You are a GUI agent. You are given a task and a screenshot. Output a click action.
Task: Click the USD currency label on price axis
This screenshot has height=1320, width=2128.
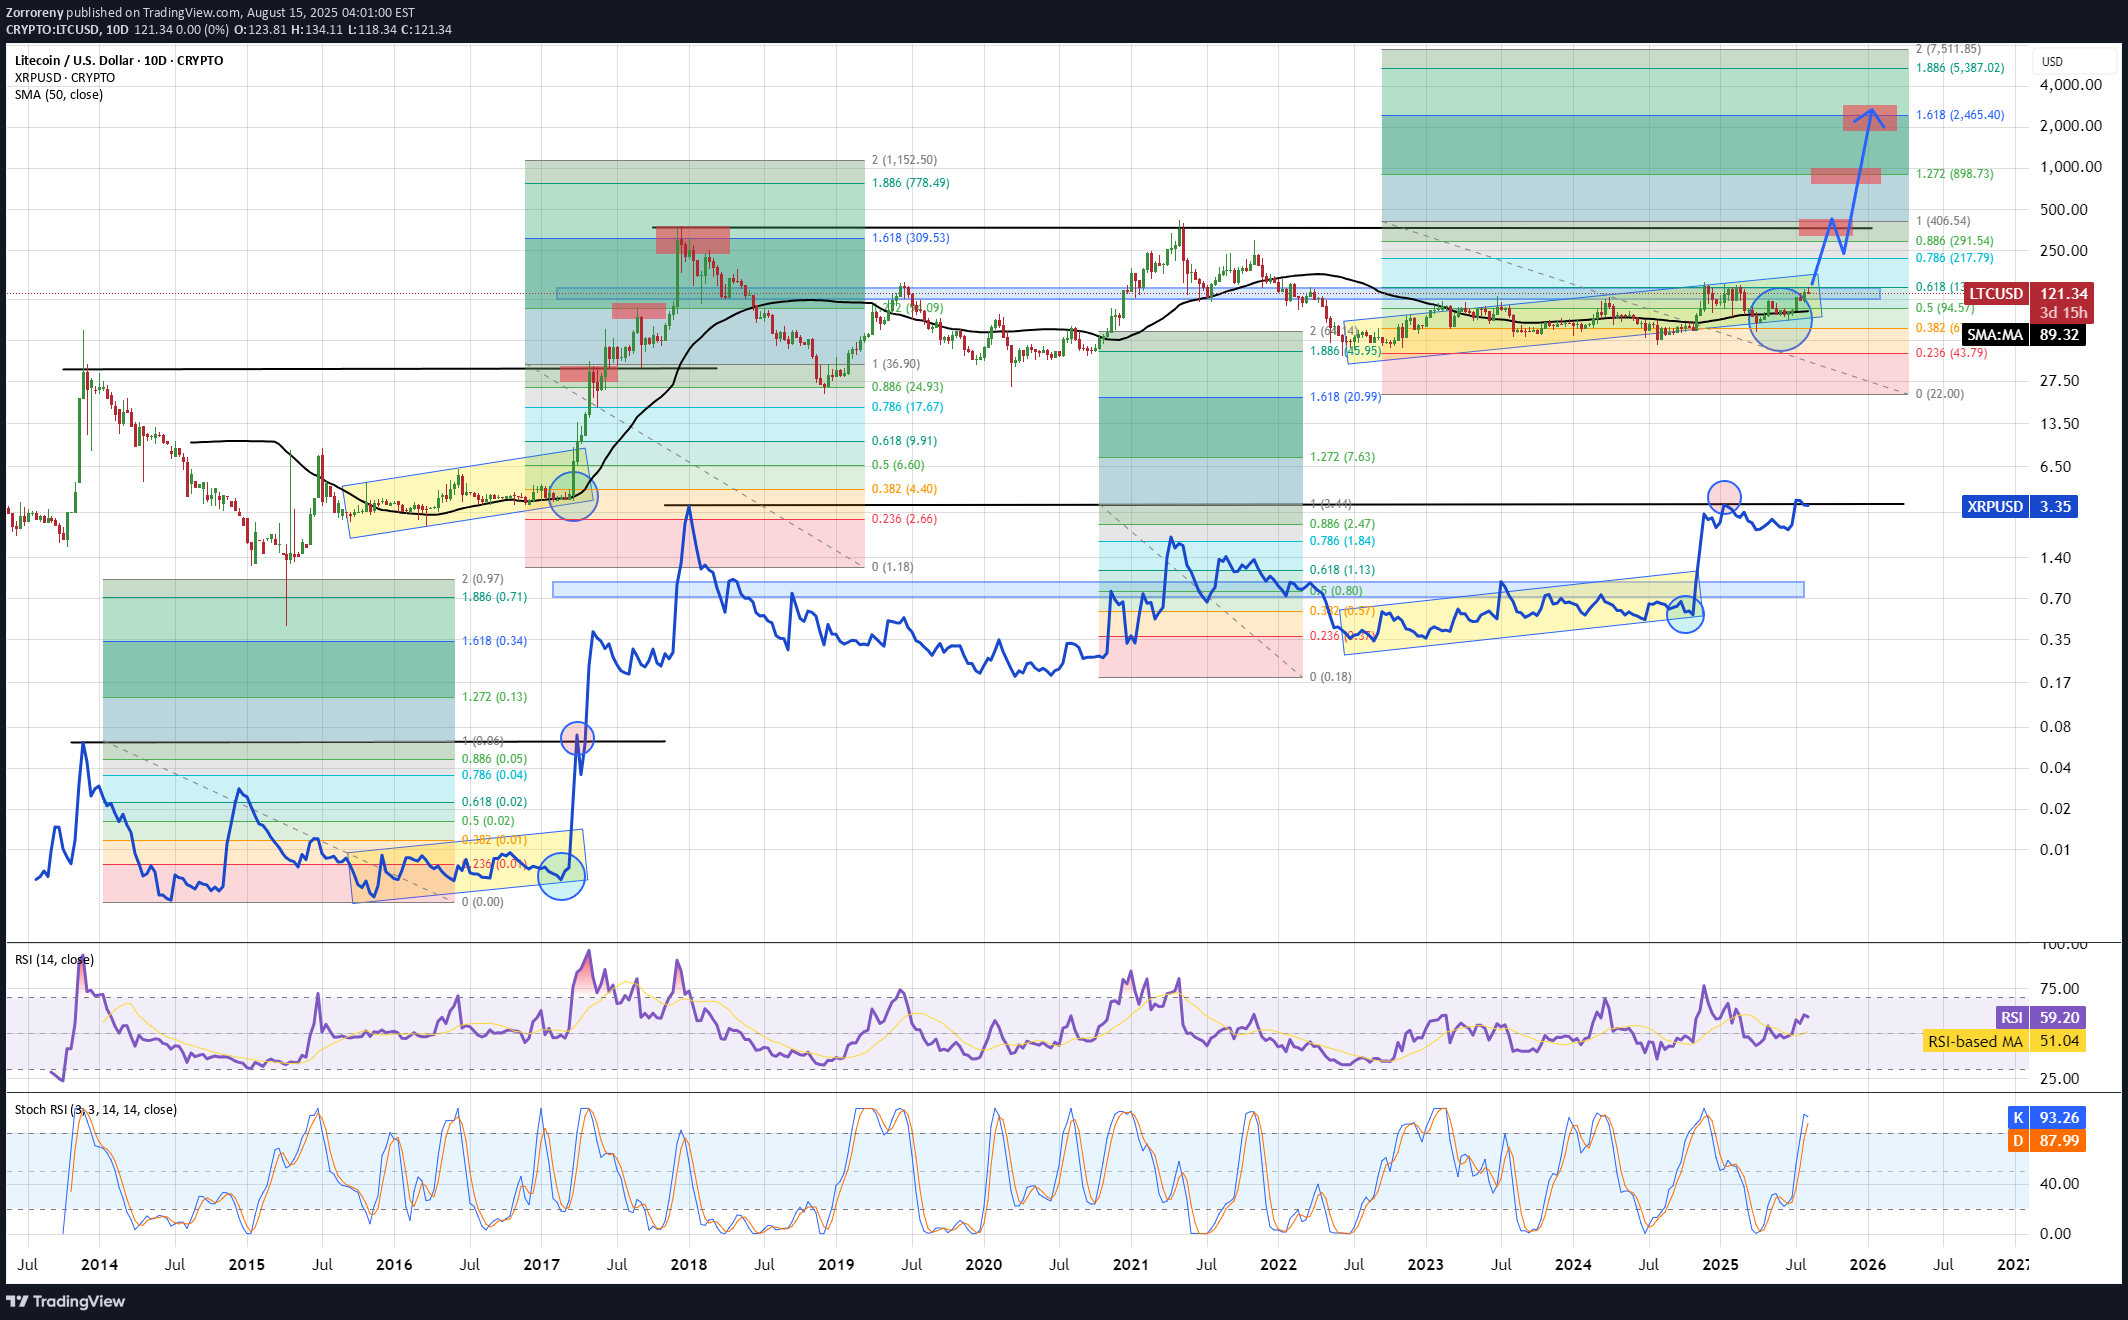[2052, 61]
